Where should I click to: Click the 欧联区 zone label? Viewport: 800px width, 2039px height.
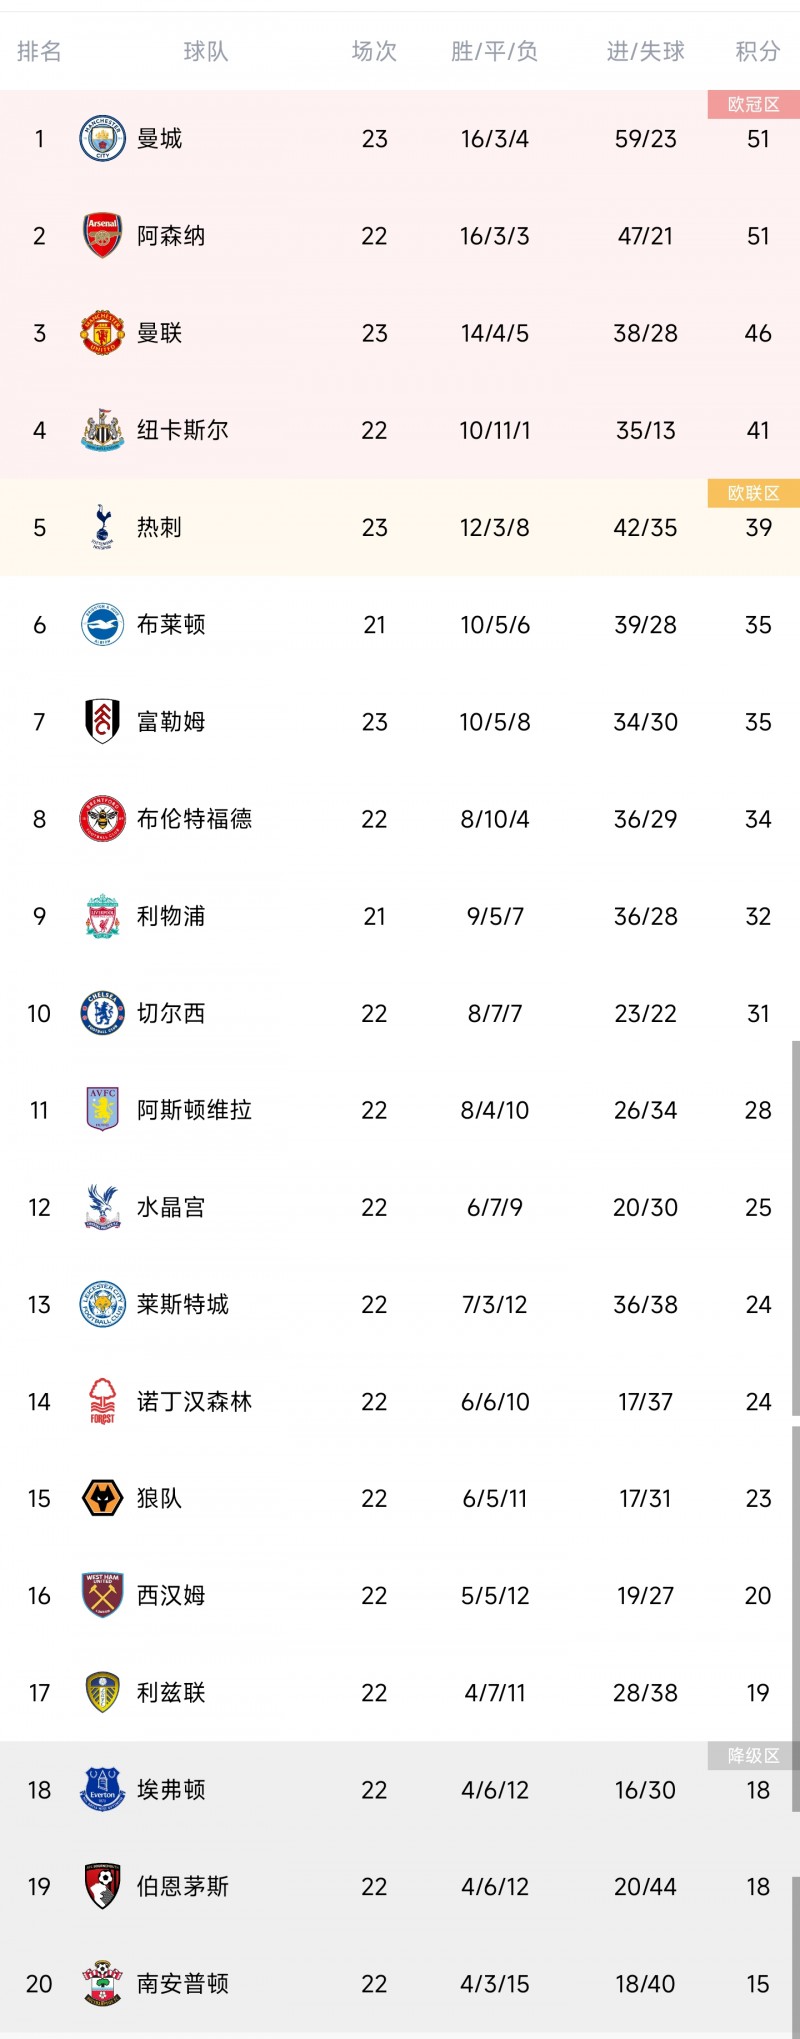[x=753, y=493]
